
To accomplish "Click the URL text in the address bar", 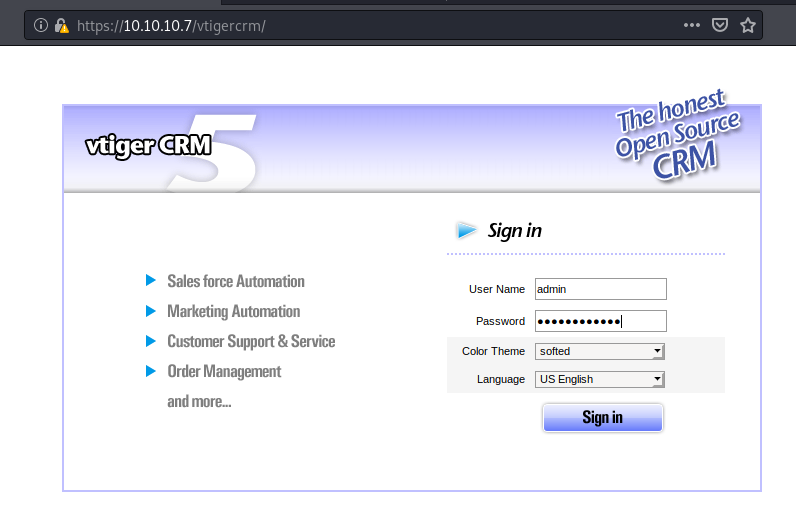I will pyautogui.click(x=171, y=25).
